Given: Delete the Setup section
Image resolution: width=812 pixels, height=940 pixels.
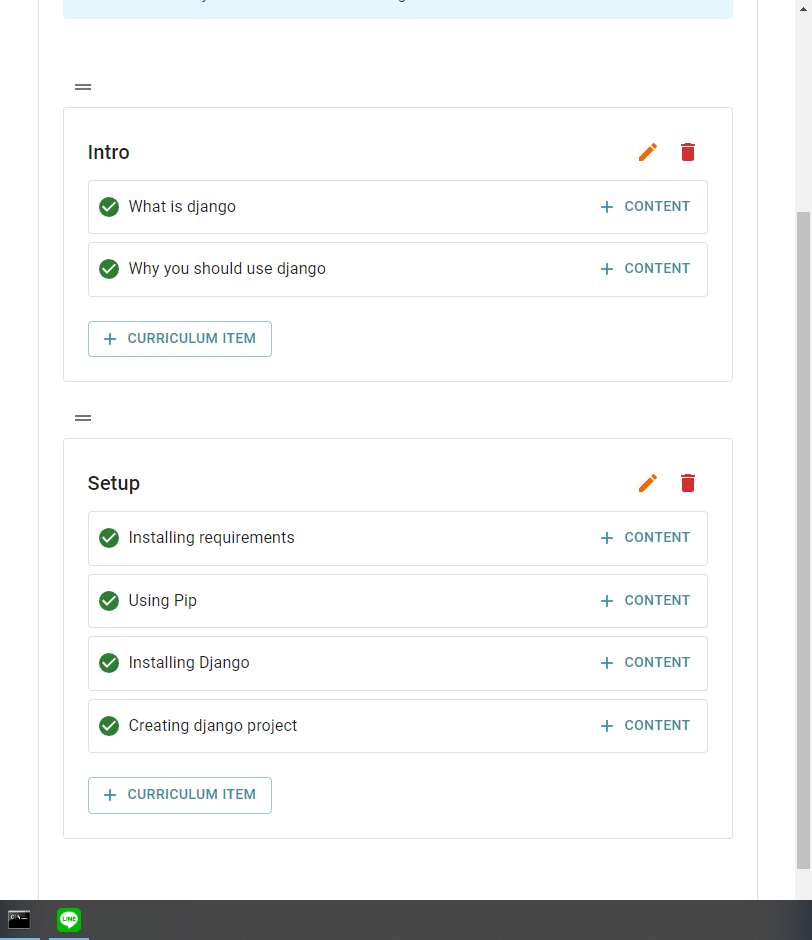Looking at the screenshot, I should pos(688,483).
